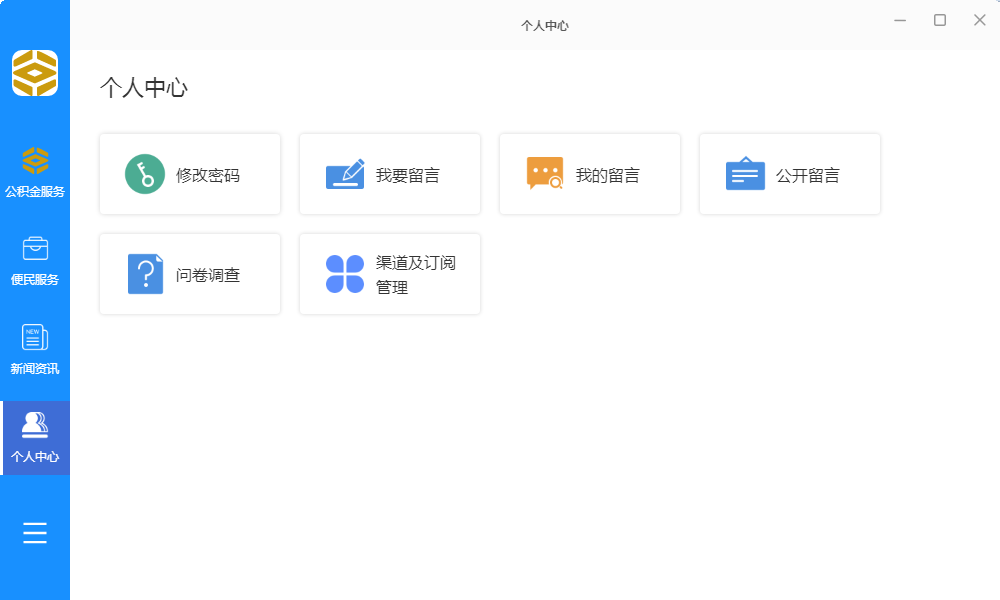Screen dimensions: 1000x600
Task: Click the blue pencil icon for leaving a message
Action: tap(345, 174)
